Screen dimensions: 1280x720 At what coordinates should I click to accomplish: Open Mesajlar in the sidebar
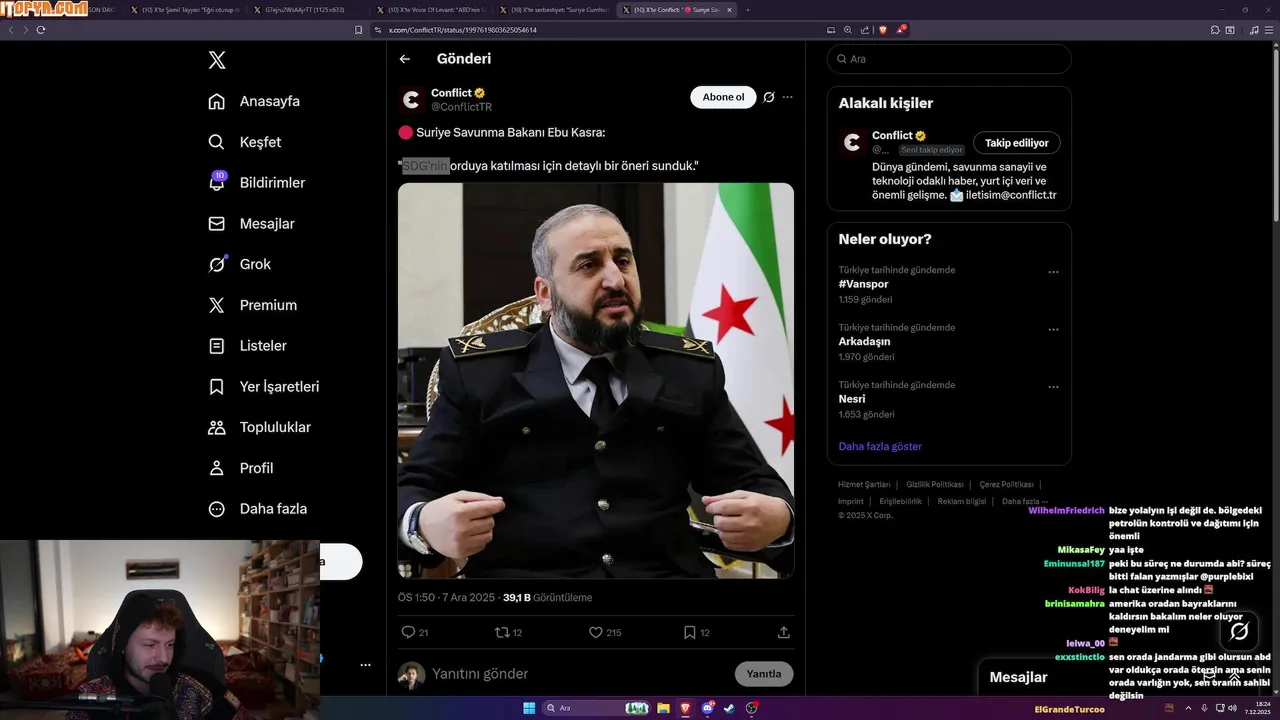point(251,224)
